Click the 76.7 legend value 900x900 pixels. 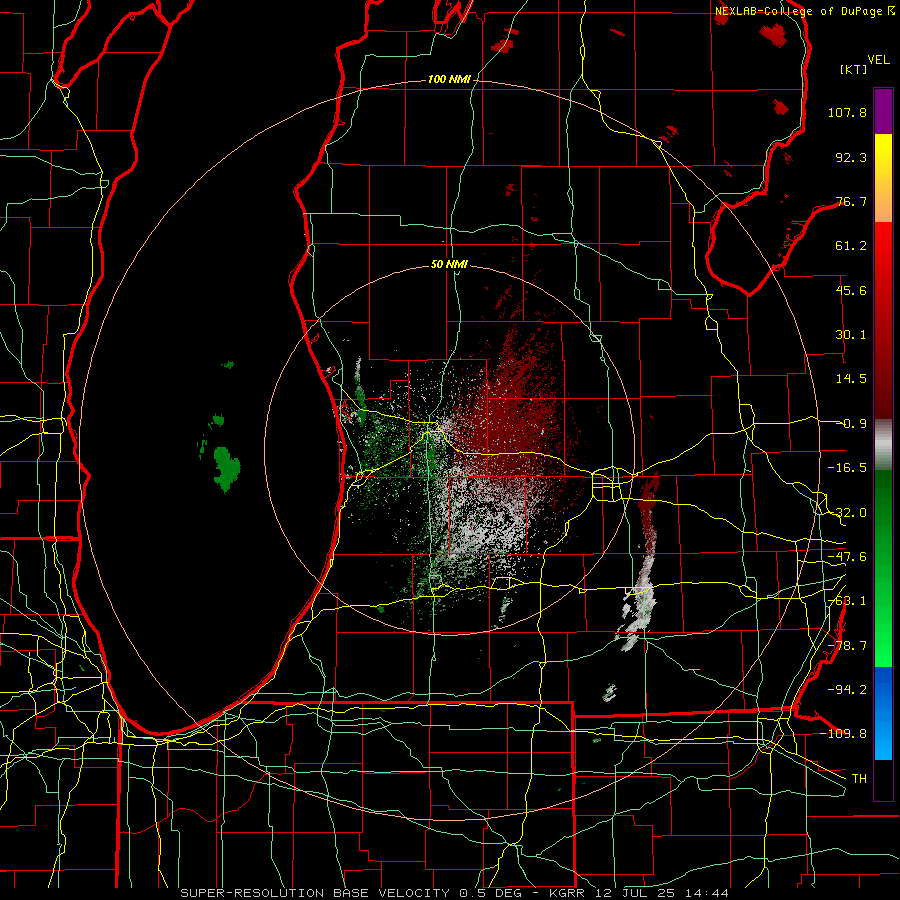pos(851,201)
